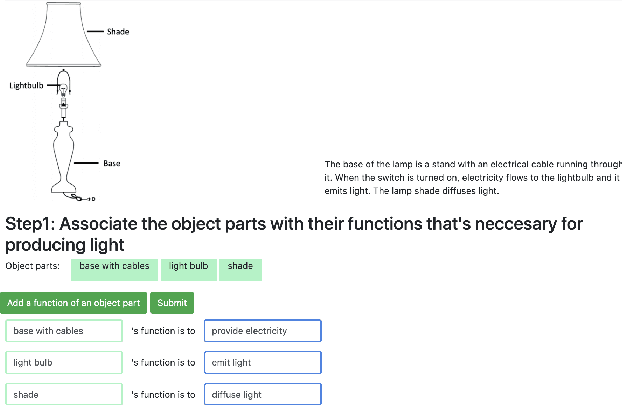The height and width of the screenshot is (406, 622).
Task: Click the 'Shade' label in diagram
Action: (x=118, y=32)
